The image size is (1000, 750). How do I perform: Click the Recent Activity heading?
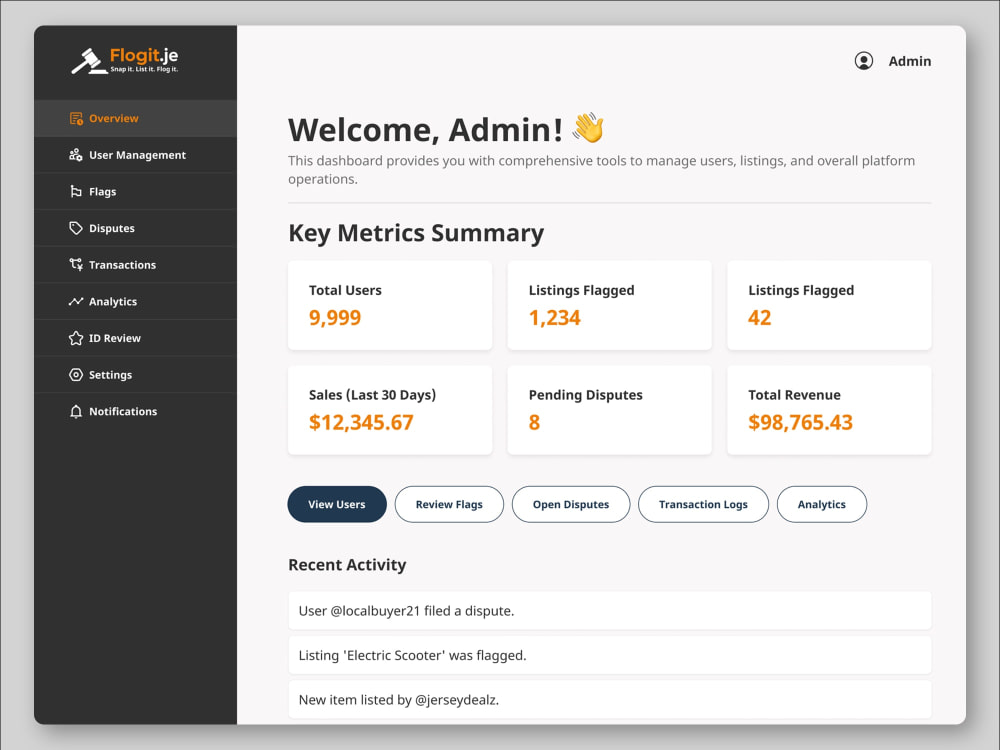(x=347, y=564)
